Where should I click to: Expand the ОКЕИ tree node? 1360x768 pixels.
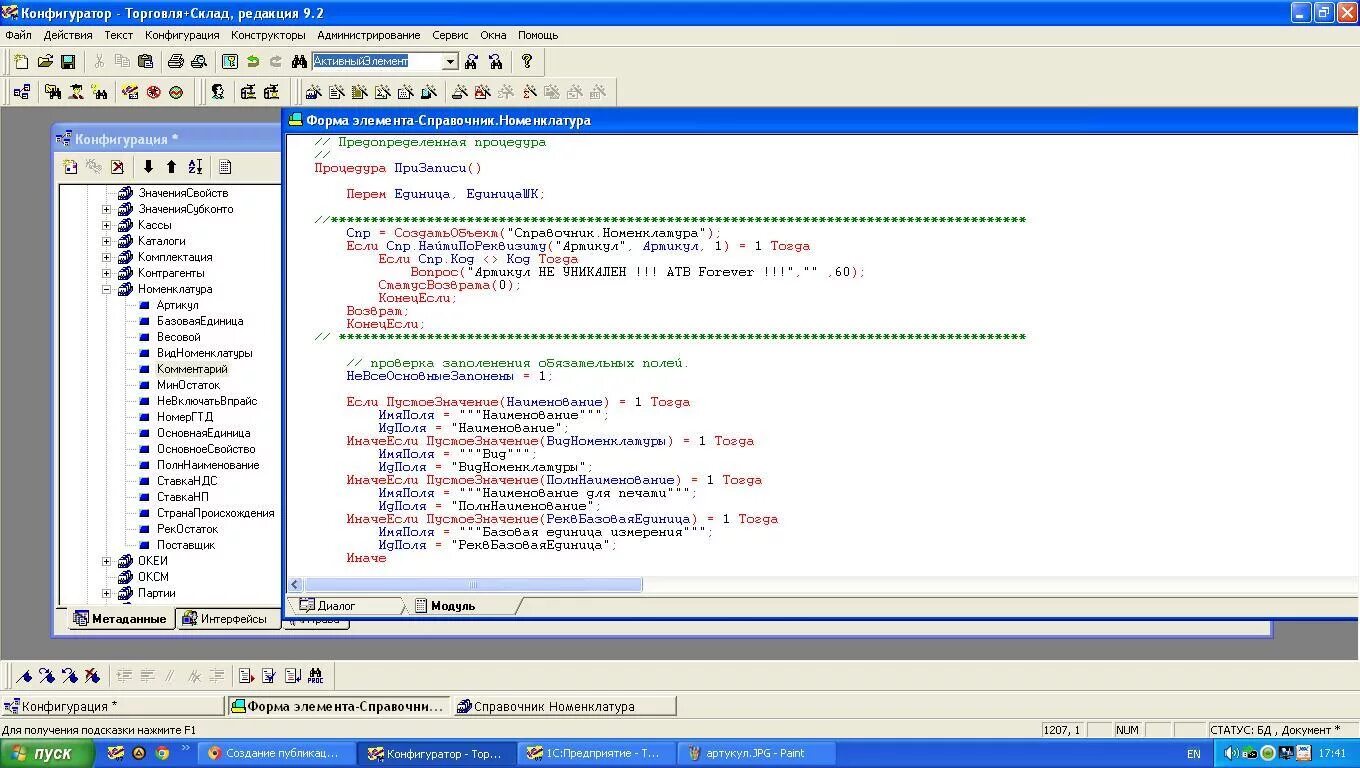(x=107, y=561)
